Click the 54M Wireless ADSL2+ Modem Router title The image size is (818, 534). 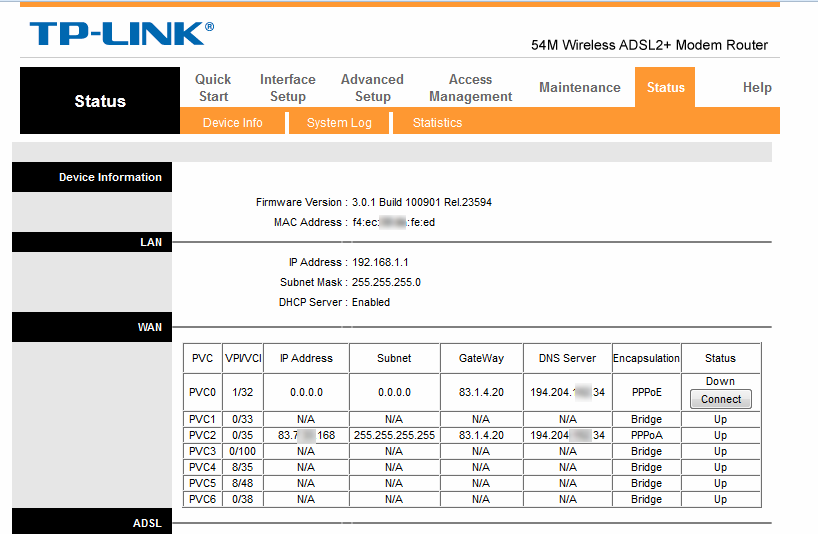(x=649, y=45)
